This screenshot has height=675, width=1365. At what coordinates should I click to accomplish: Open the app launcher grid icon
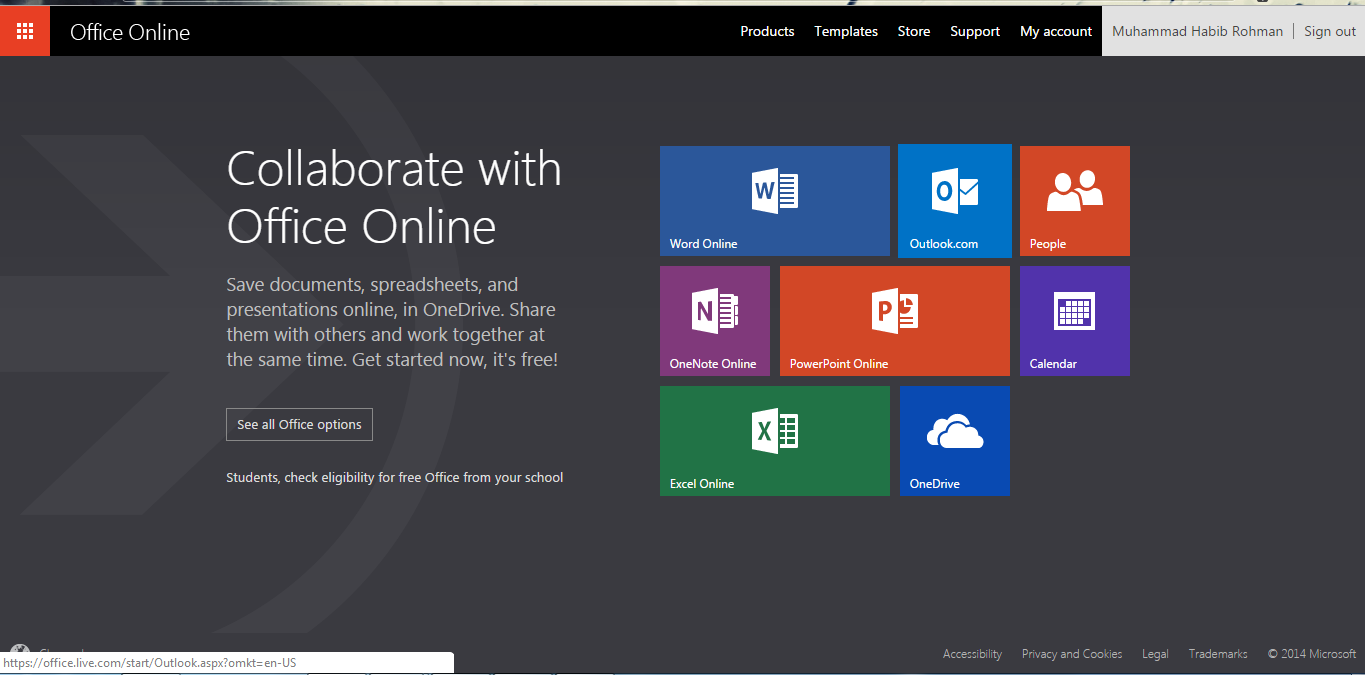coord(25,31)
